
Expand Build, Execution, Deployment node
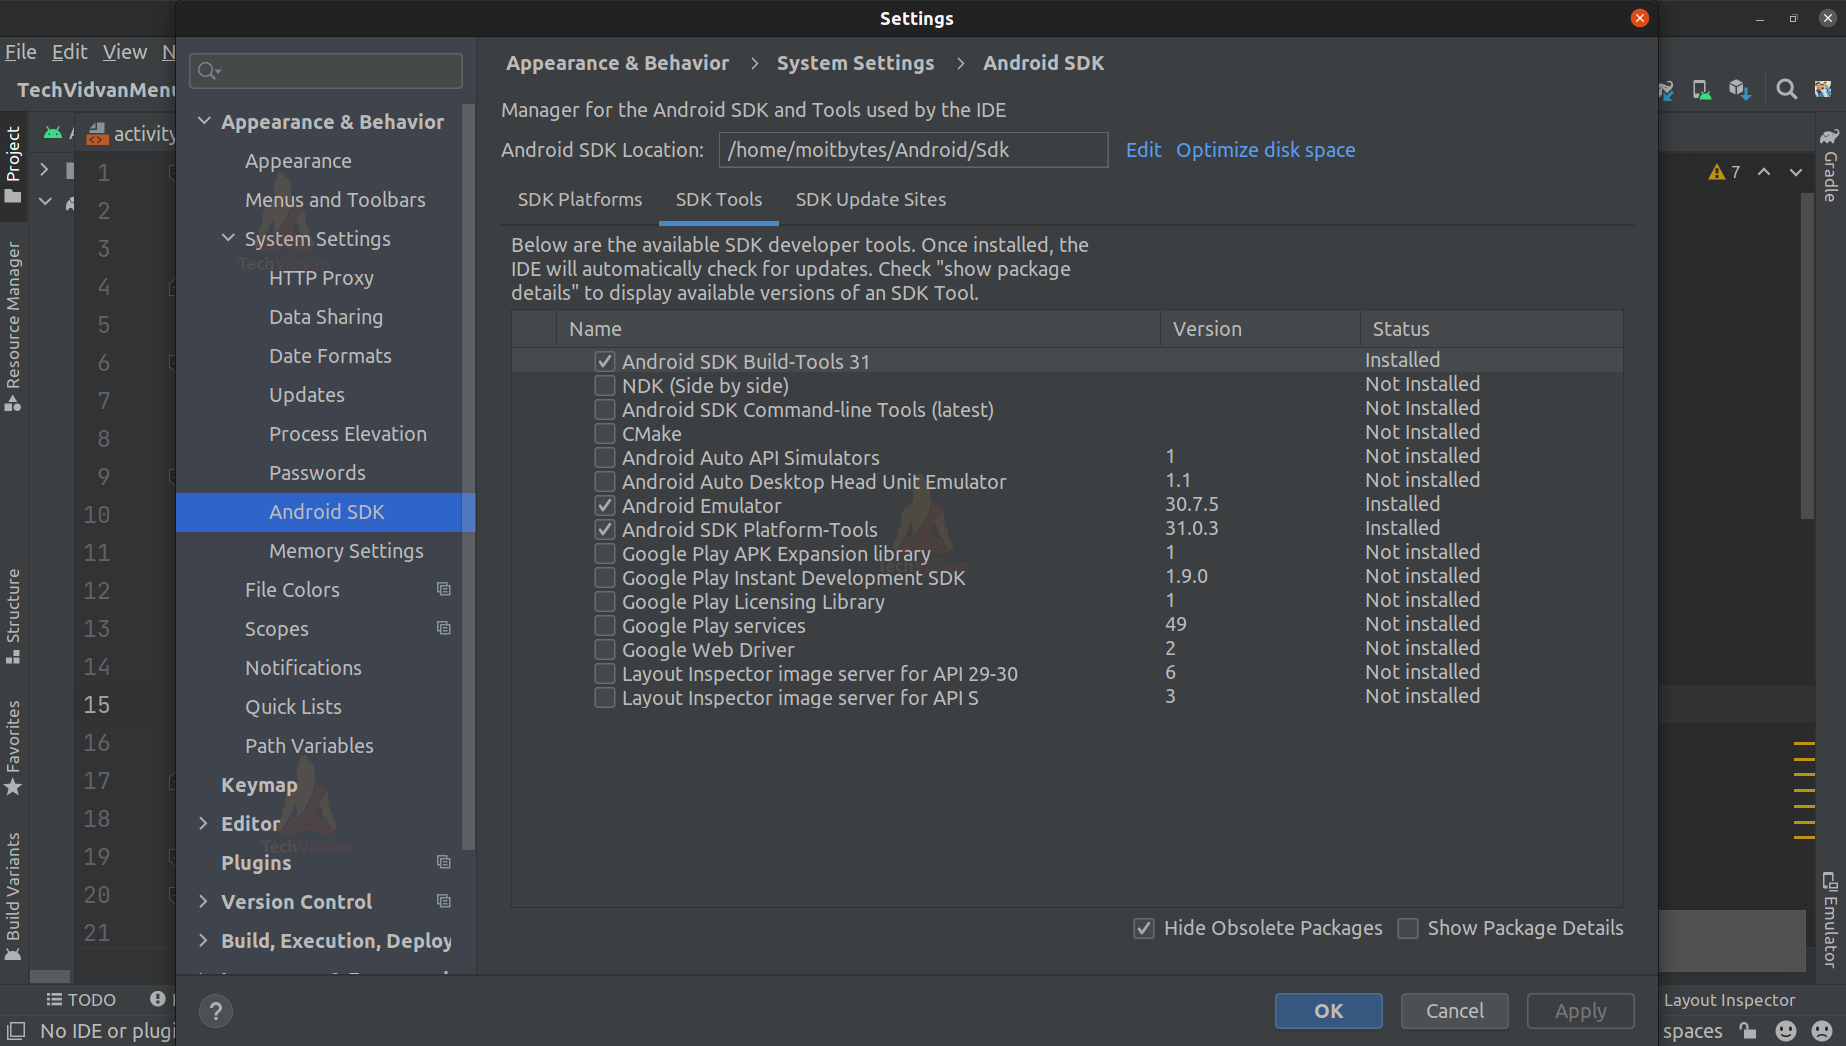[x=203, y=940]
